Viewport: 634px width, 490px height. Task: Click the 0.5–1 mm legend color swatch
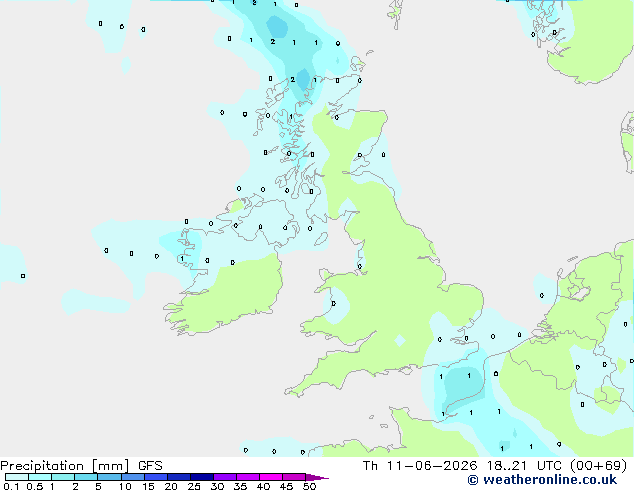pos(40,477)
